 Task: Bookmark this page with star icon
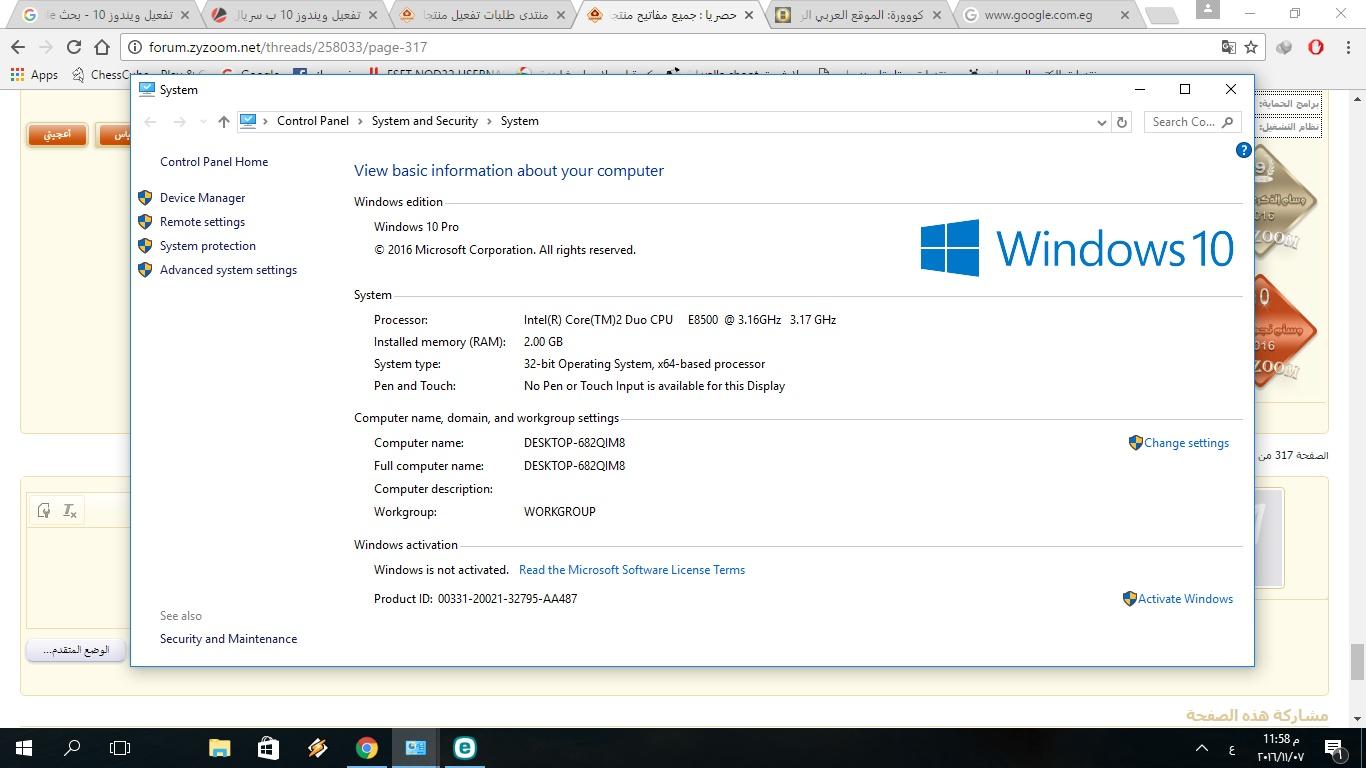1250,47
